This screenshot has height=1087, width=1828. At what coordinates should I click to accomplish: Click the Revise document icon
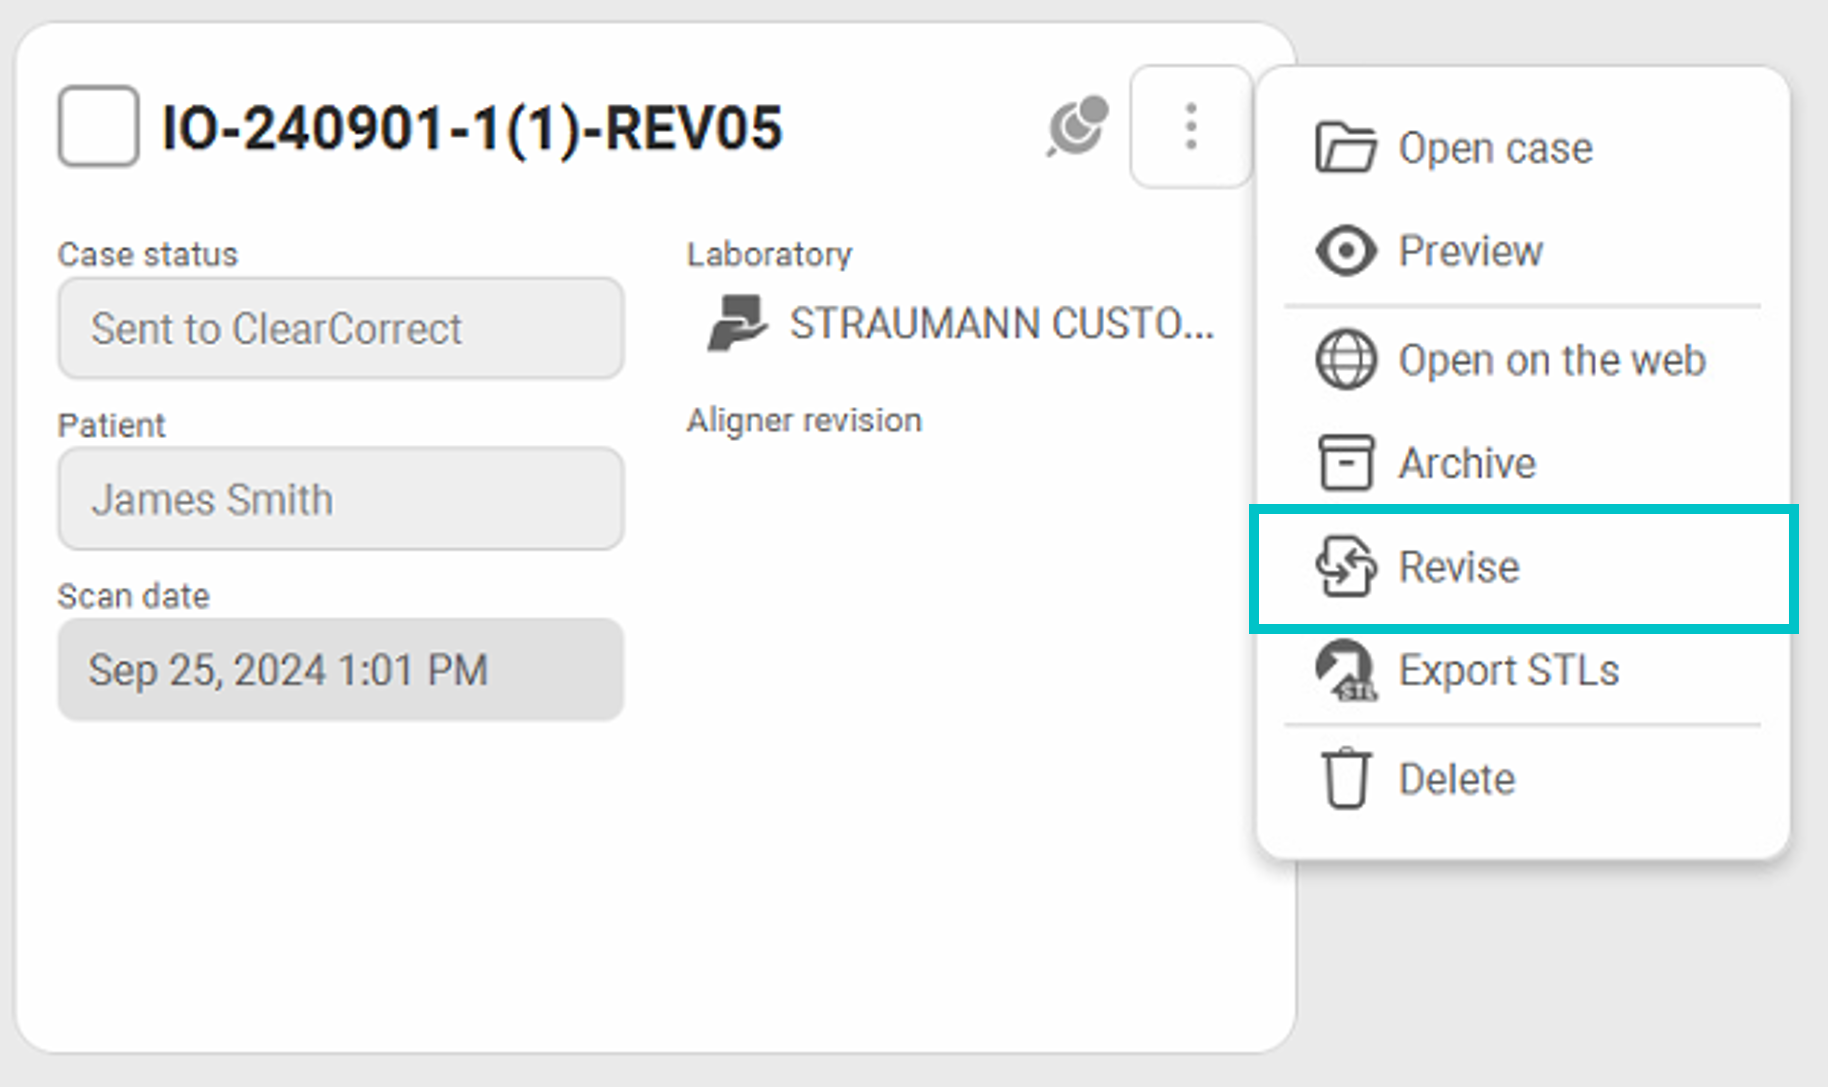1345,567
